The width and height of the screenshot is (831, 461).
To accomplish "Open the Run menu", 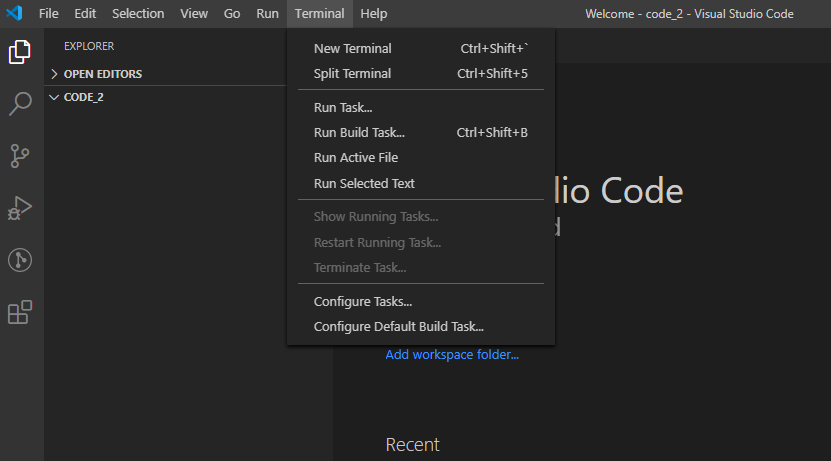I will point(267,14).
